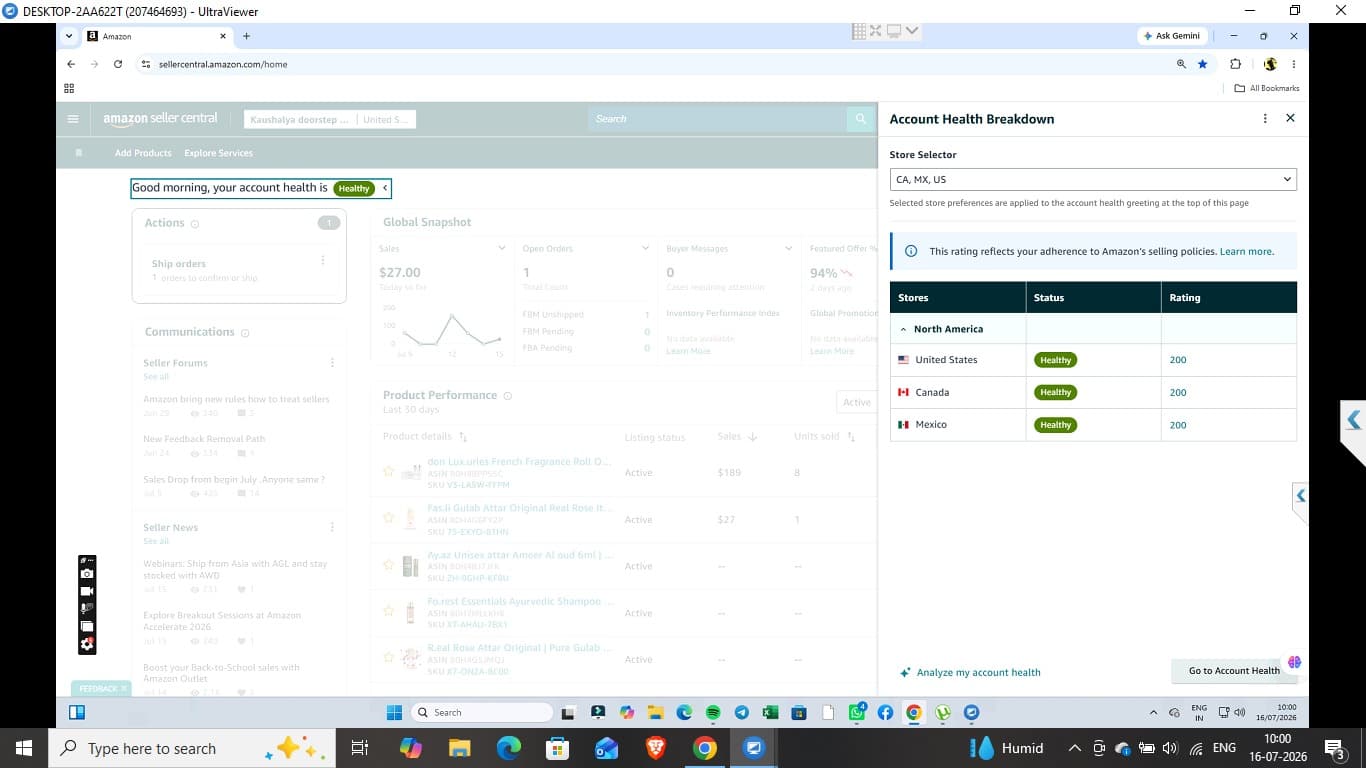
Task: Open WhatsApp from the remote taskbar
Action: (857, 712)
